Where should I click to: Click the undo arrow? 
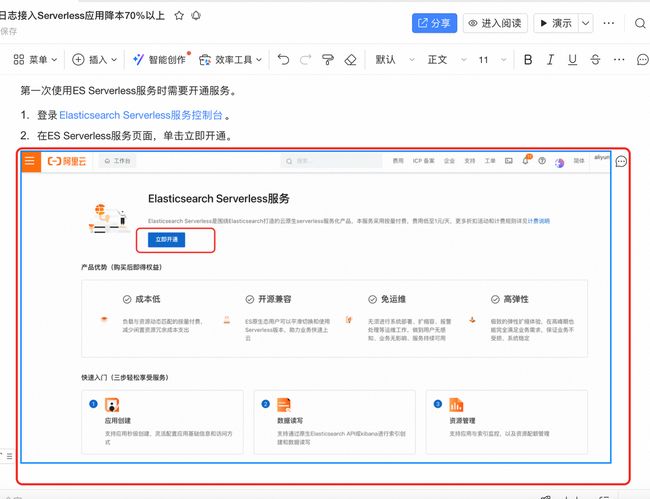pyautogui.click(x=283, y=60)
